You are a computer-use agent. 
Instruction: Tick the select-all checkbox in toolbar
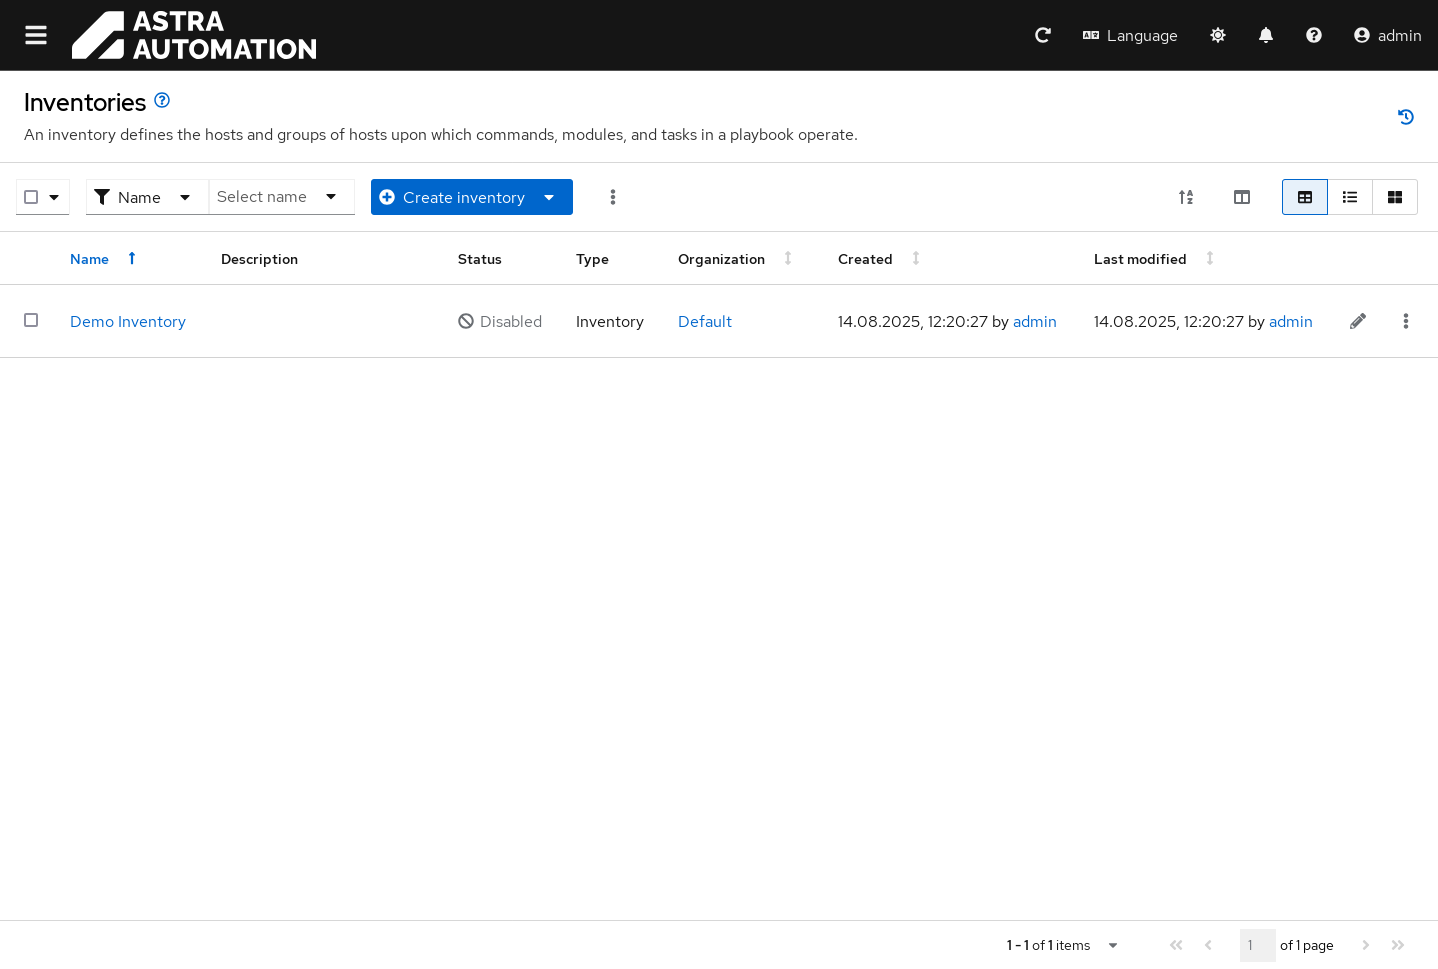click(31, 197)
